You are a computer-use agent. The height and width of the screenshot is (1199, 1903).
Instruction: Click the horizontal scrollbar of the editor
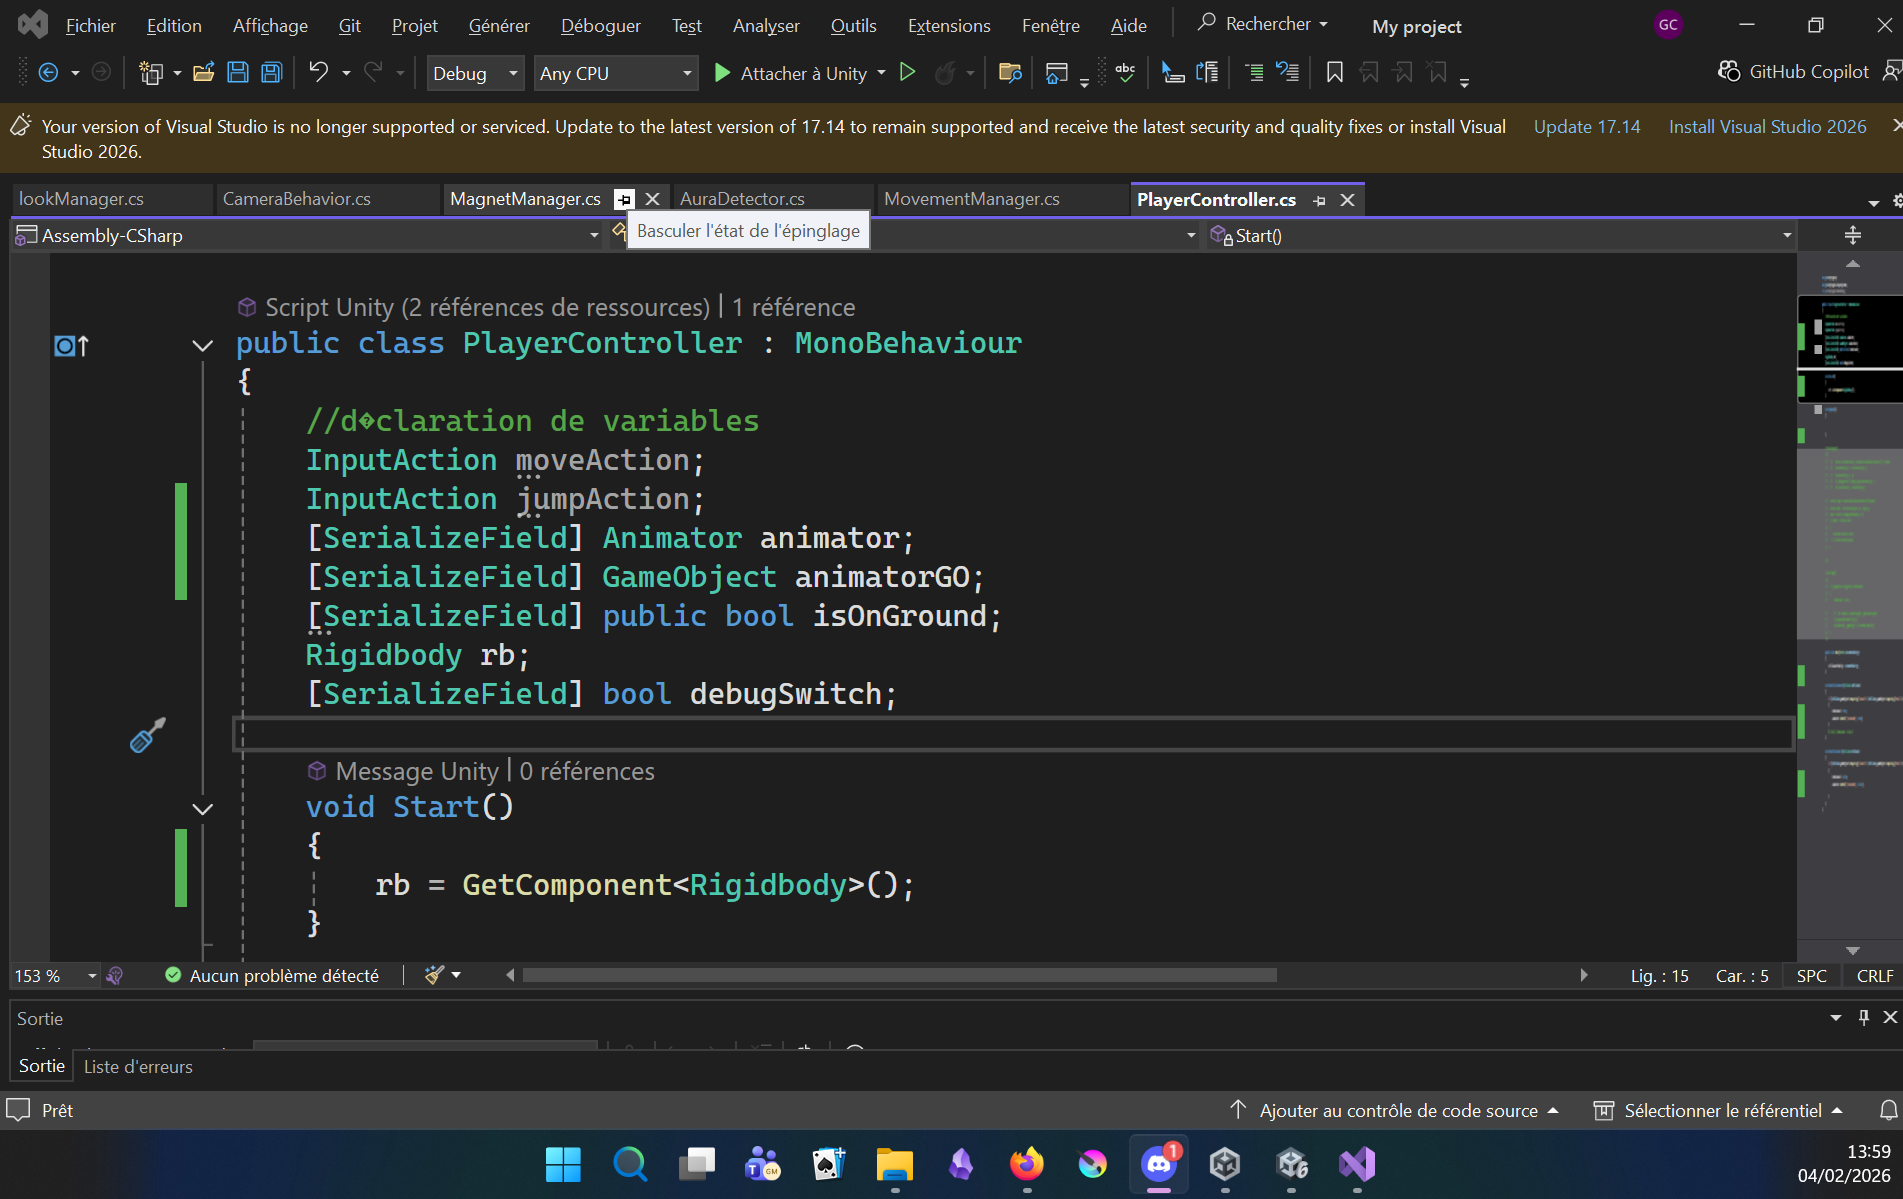pyautogui.click(x=900, y=975)
